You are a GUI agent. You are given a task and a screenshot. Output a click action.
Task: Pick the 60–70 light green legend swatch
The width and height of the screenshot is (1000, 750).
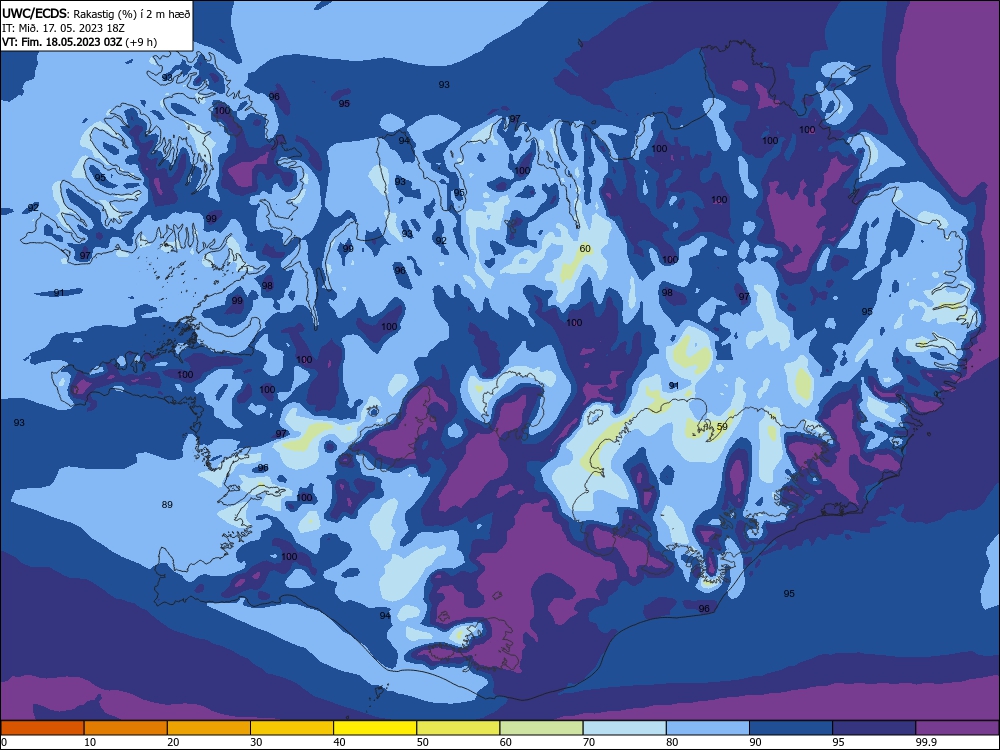tap(541, 728)
